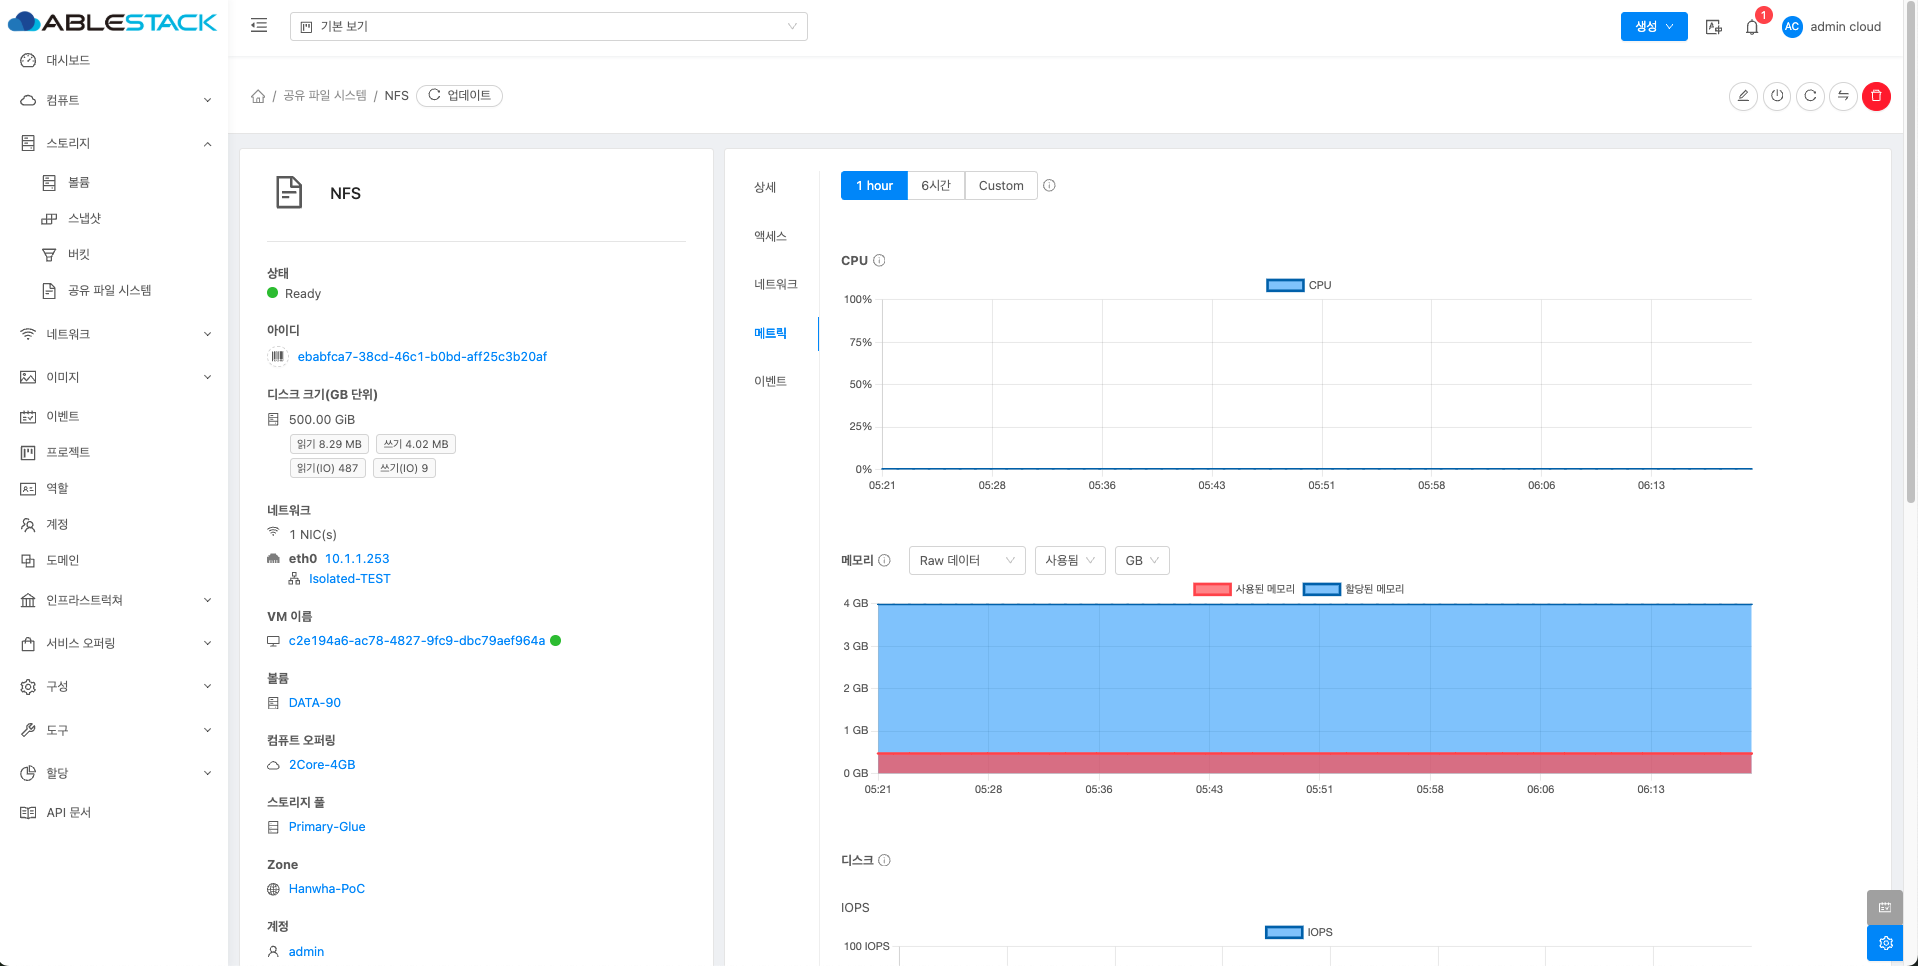Switch to the 네트워크 tab
The height and width of the screenshot is (966, 1918).
(775, 285)
